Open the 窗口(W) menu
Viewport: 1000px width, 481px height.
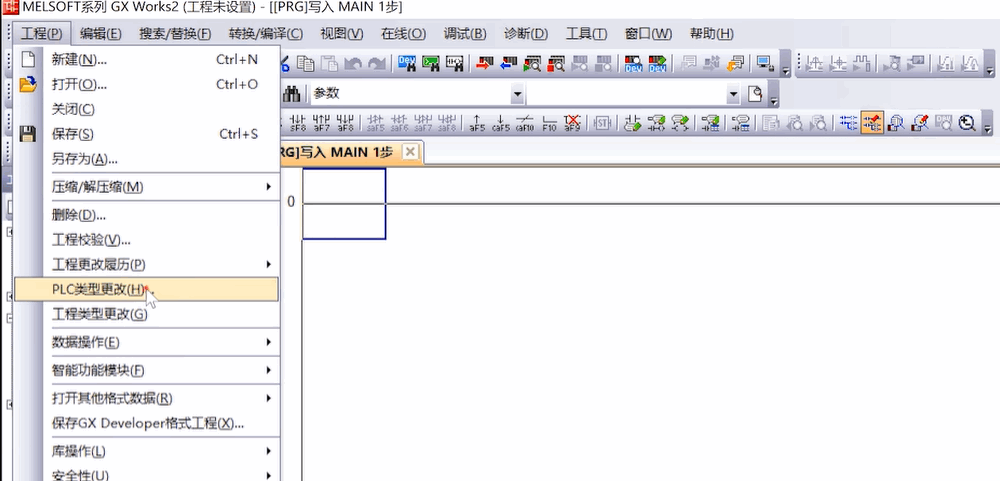649,34
